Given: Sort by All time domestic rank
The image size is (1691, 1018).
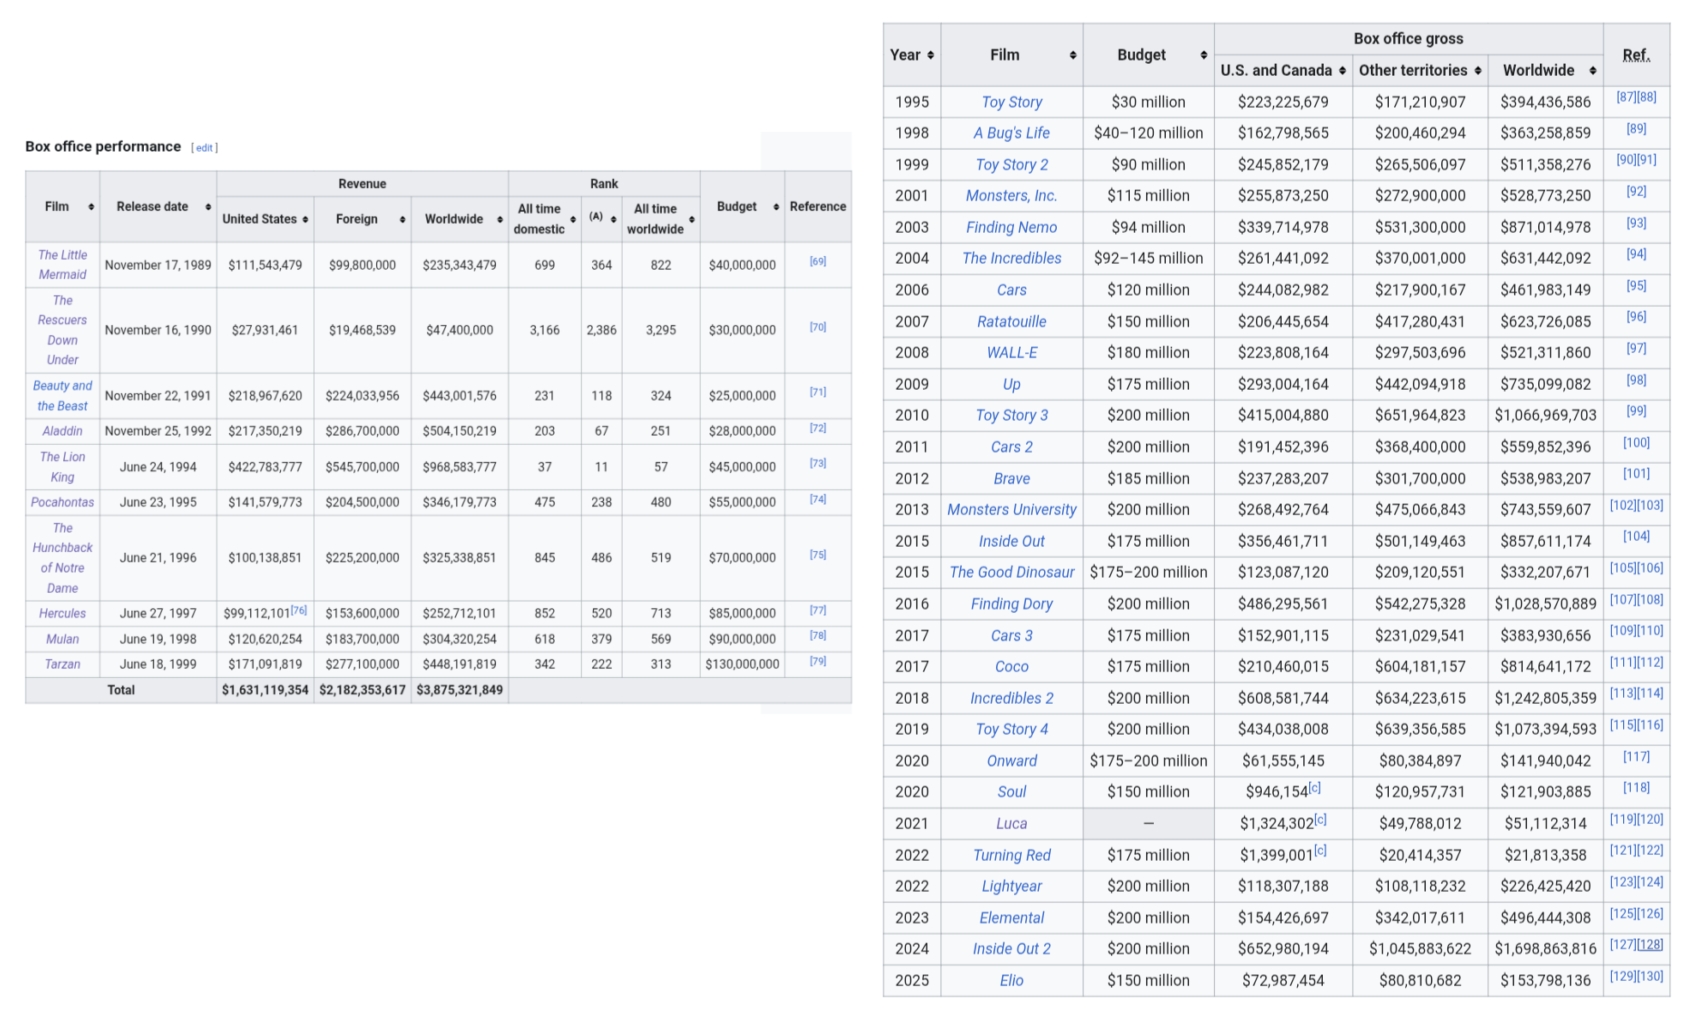Looking at the screenshot, I should pyautogui.click(x=573, y=219).
